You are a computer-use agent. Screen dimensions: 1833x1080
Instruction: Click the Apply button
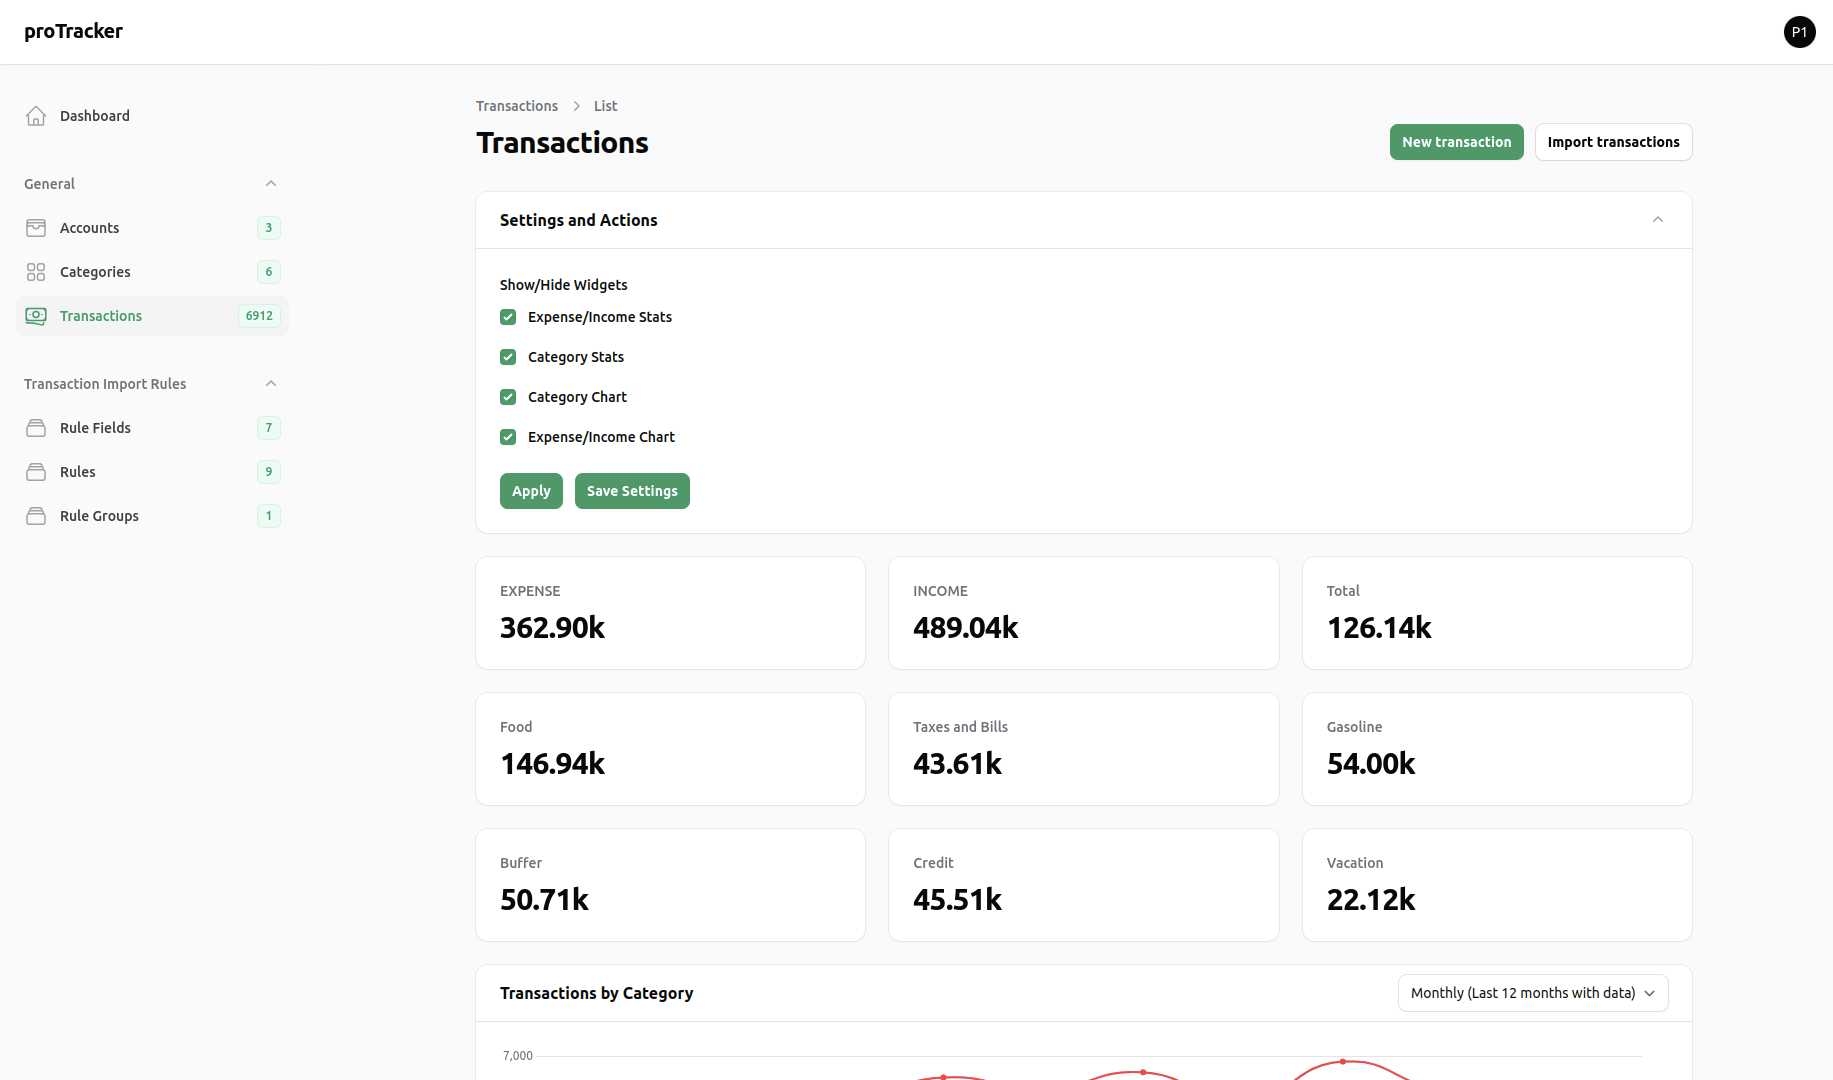tap(531, 491)
